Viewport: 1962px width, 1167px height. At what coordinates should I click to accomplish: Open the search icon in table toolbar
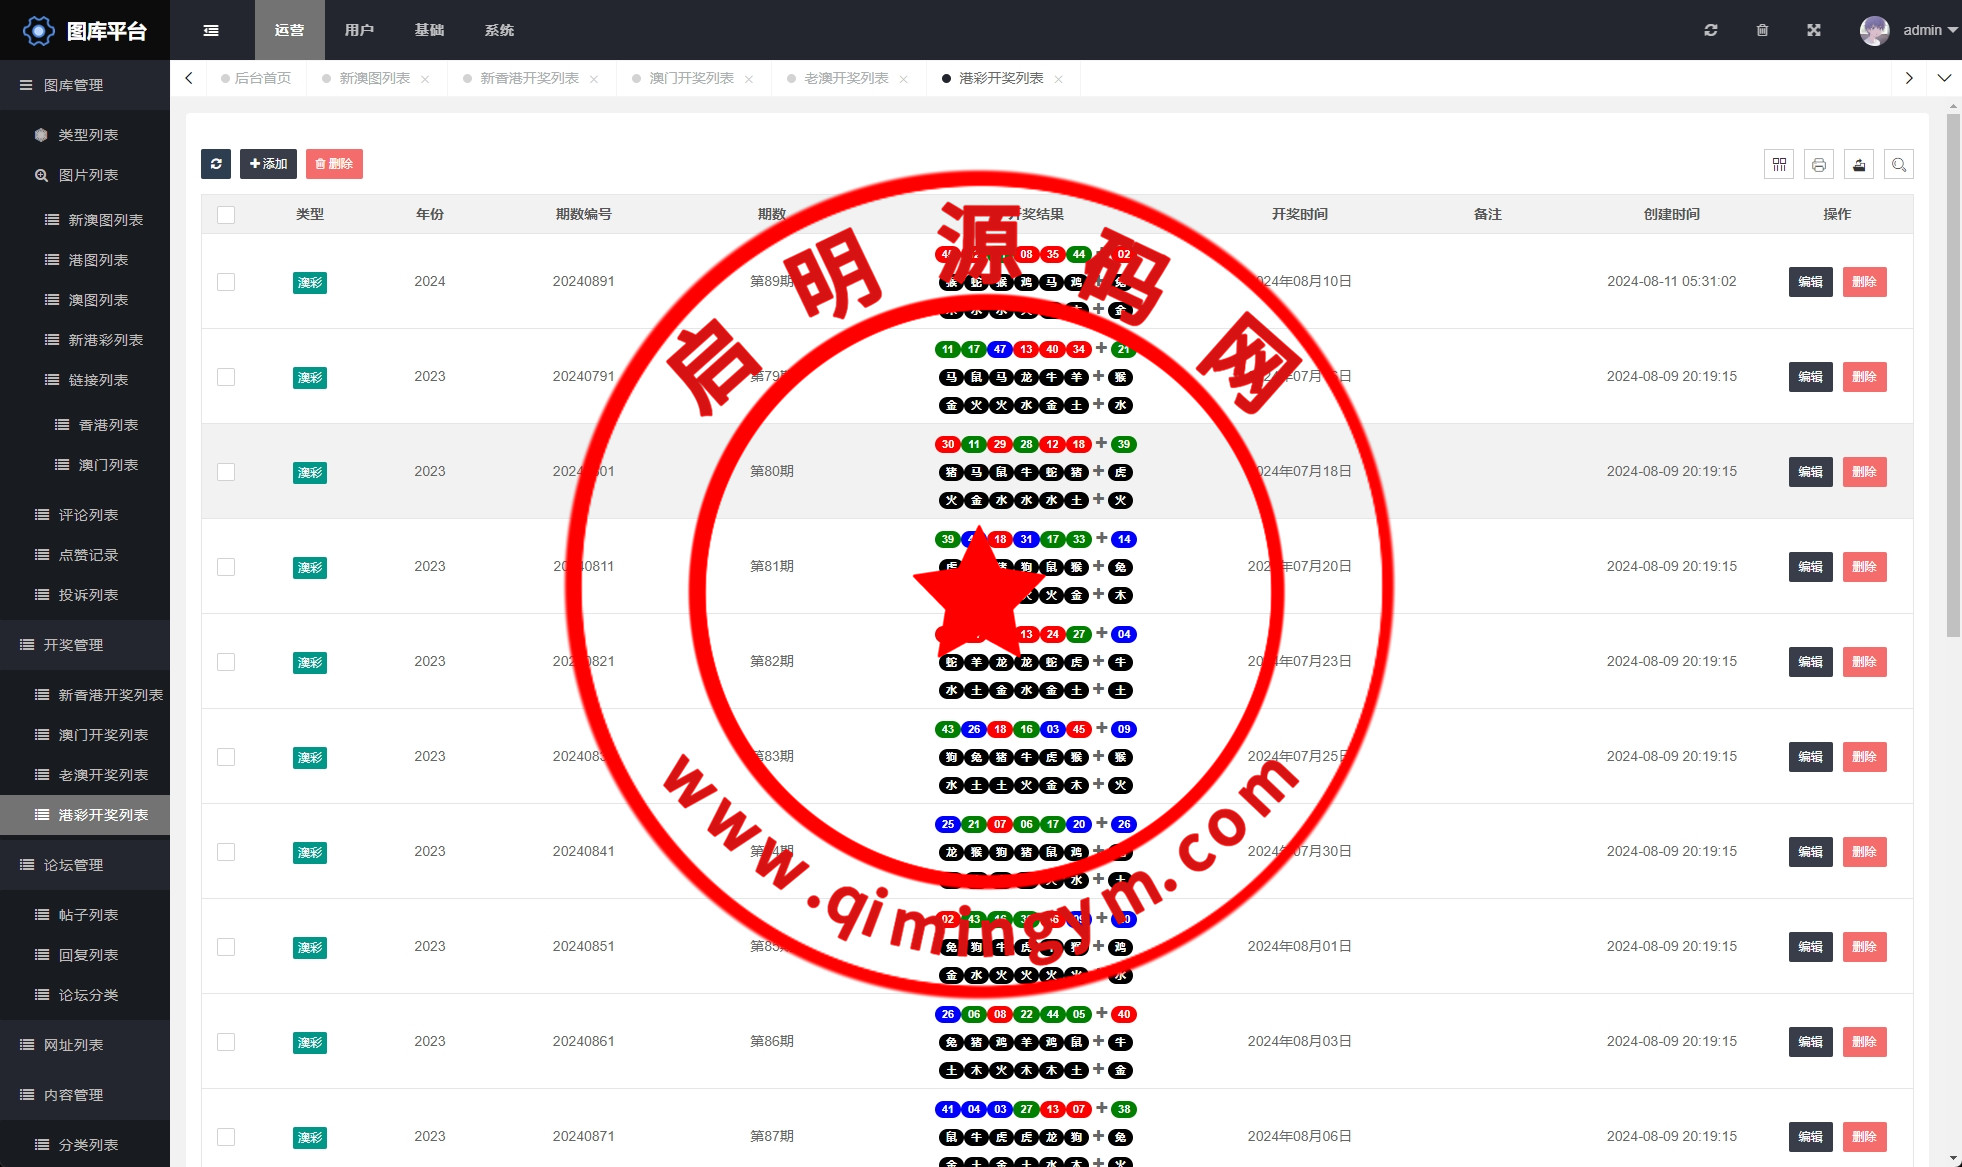click(x=1899, y=164)
